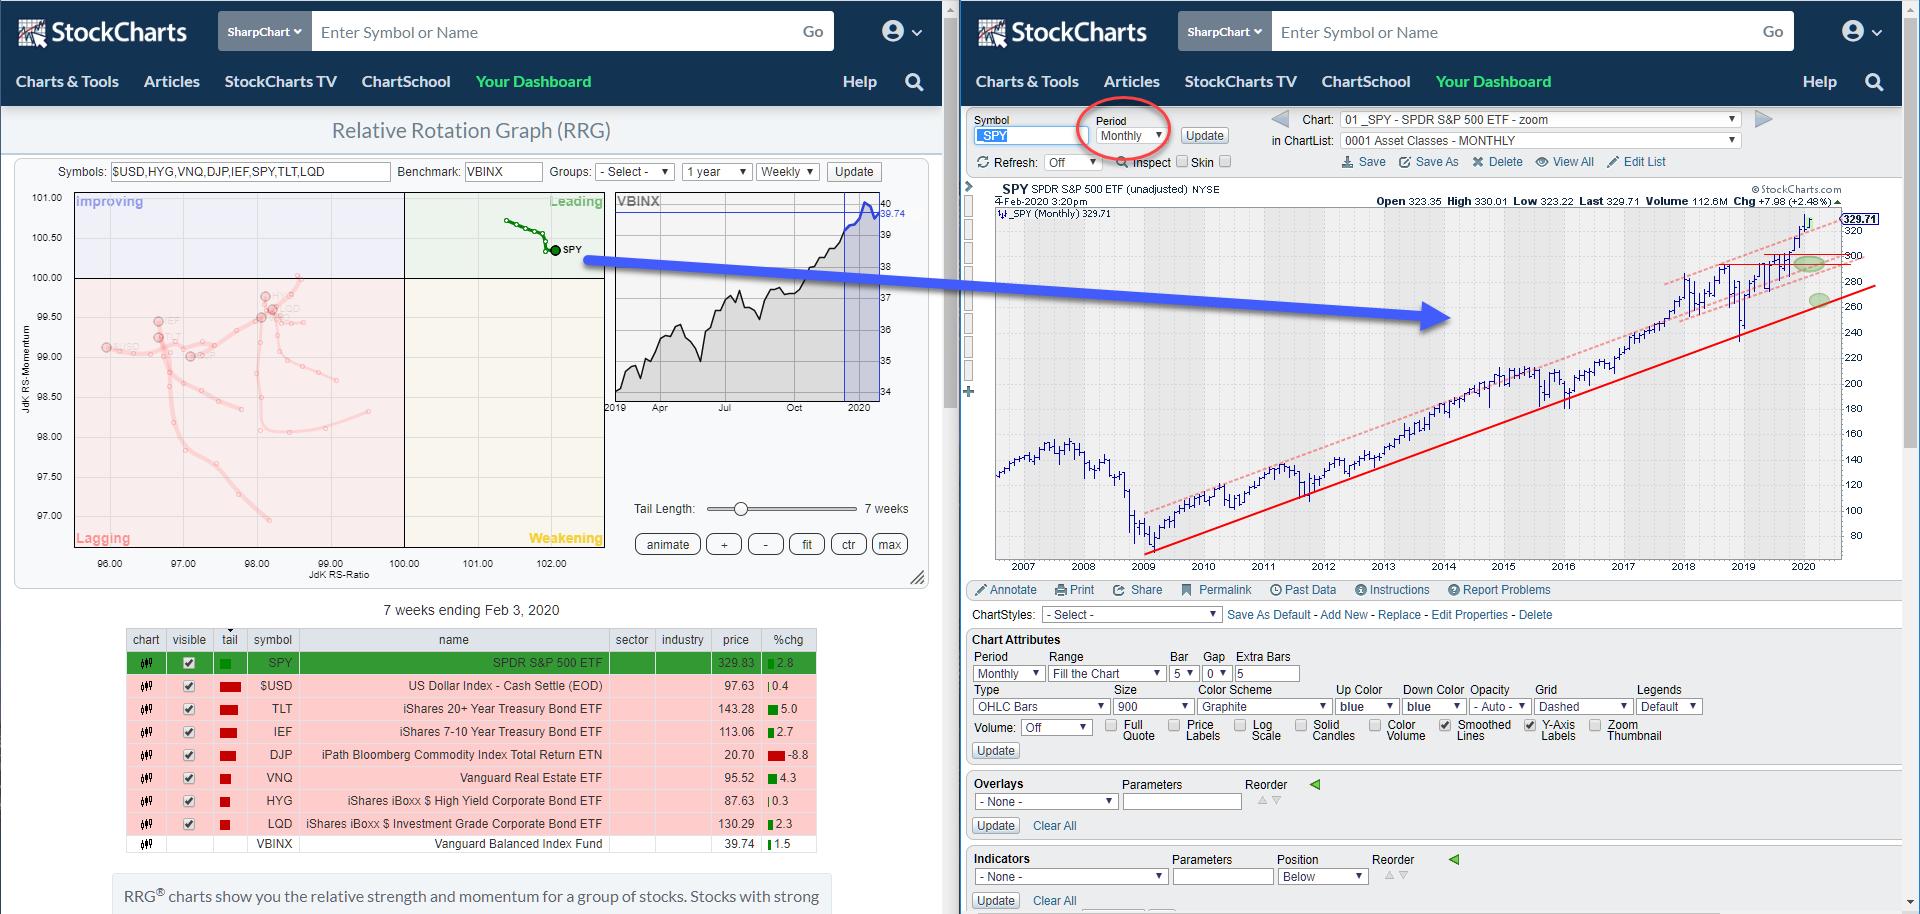Screen dimensions: 1920x914
Task: Click Save As Default link for ChartStyles
Action: coord(1269,615)
